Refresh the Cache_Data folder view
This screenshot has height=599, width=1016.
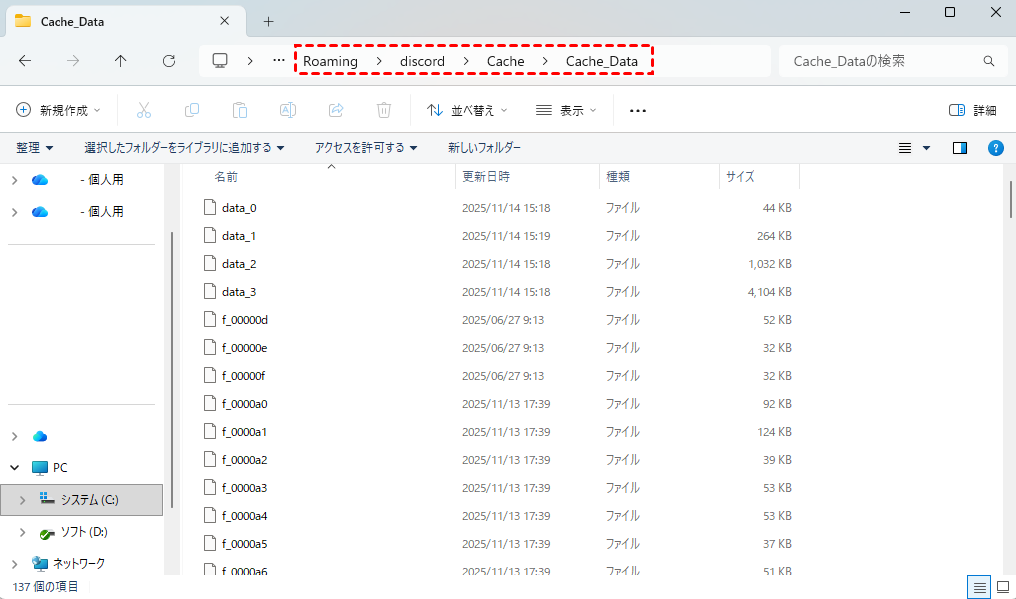pos(169,61)
